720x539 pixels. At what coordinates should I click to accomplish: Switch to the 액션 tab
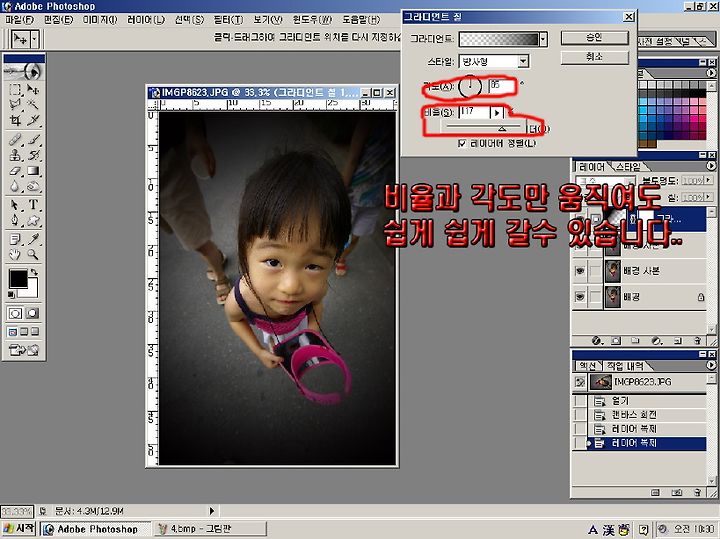587,366
